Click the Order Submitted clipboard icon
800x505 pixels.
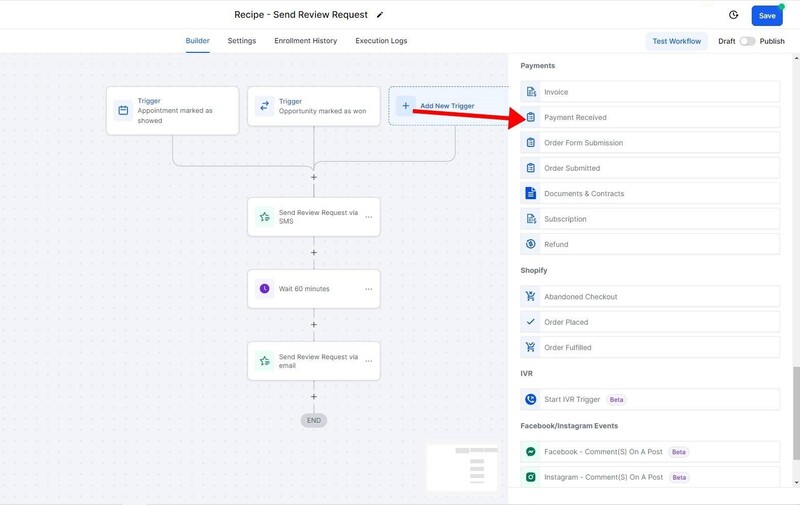tap(531, 168)
